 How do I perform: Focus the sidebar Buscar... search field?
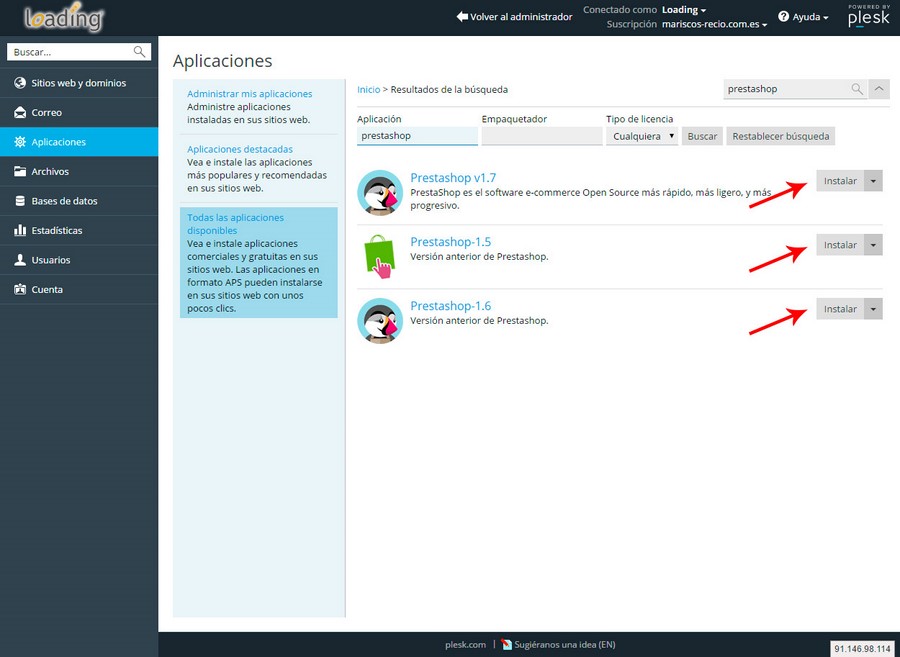coord(72,52)
